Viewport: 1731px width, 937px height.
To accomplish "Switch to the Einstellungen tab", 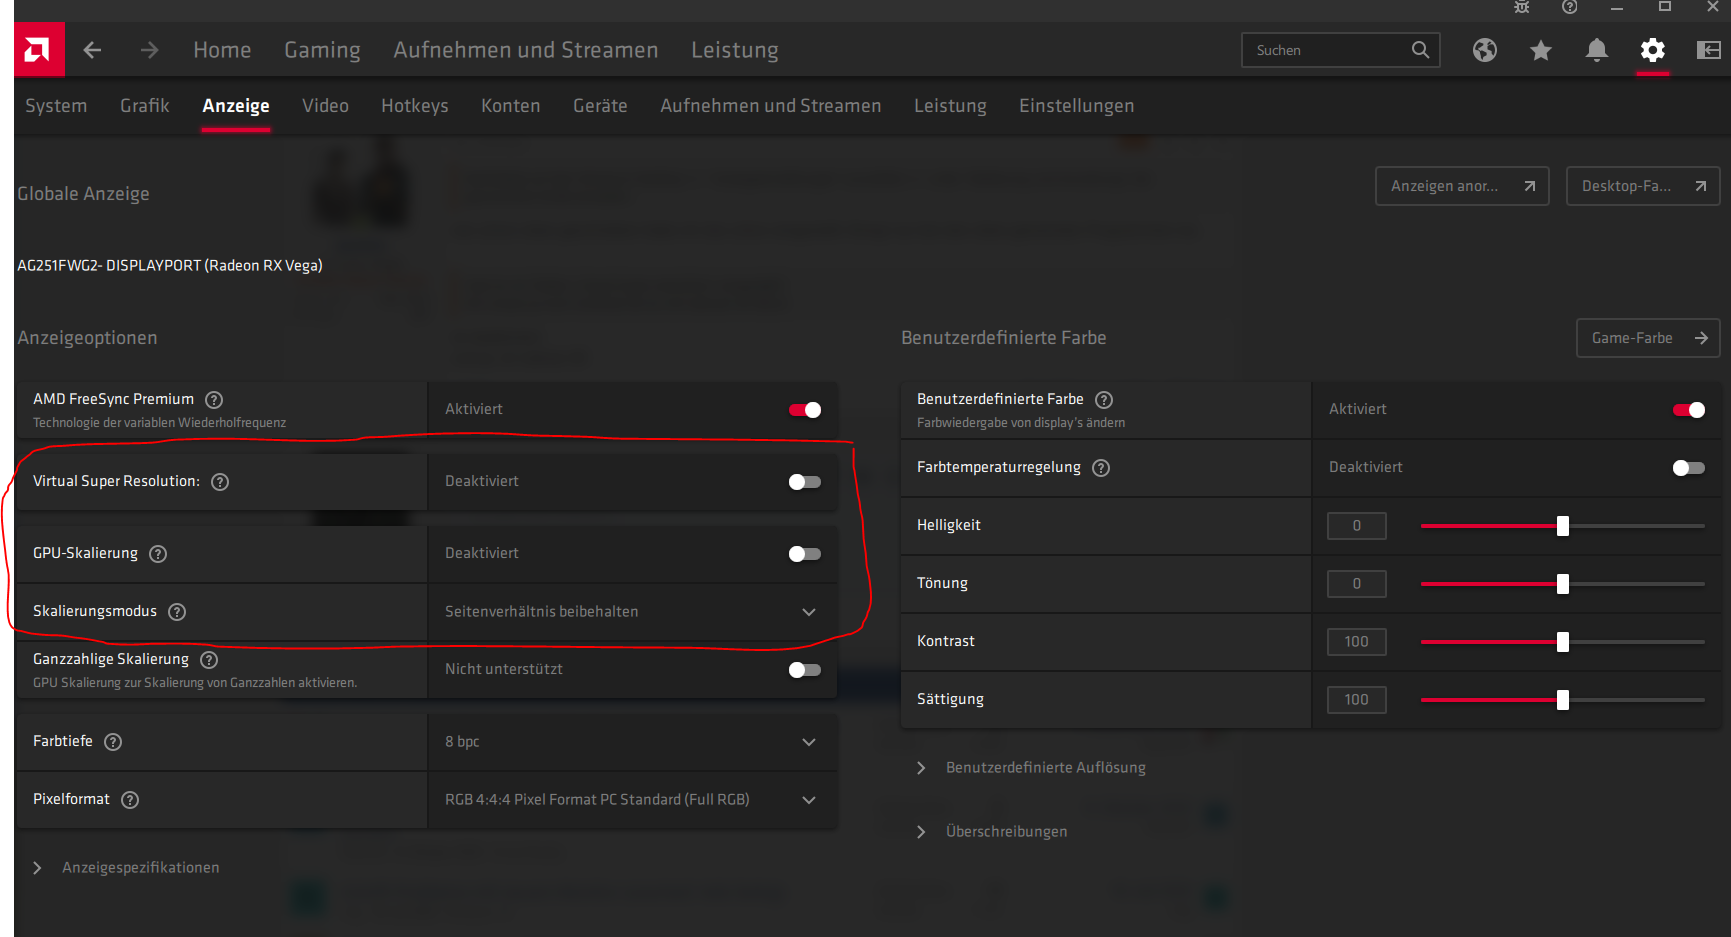I will (x=1077, y=106).
